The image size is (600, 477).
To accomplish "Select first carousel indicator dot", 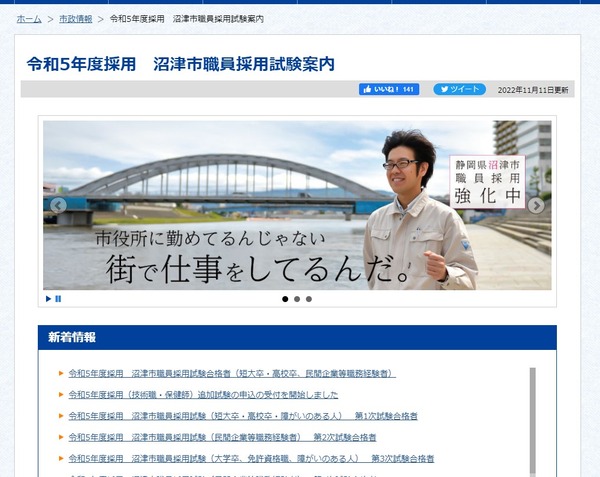I will pos(285,299).
